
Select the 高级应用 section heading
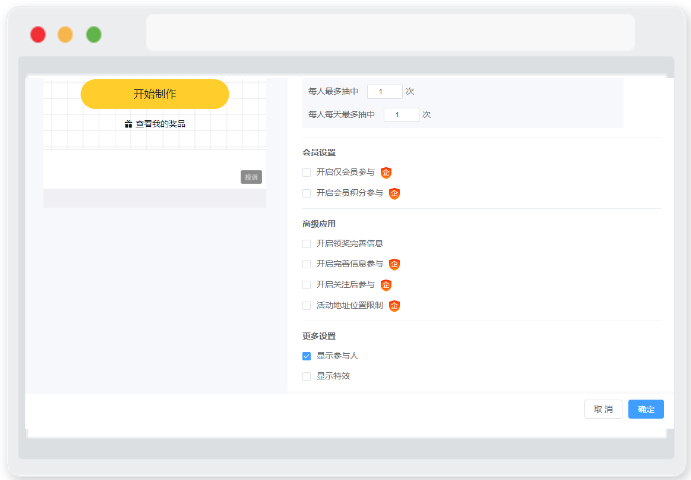click(319, 224)
